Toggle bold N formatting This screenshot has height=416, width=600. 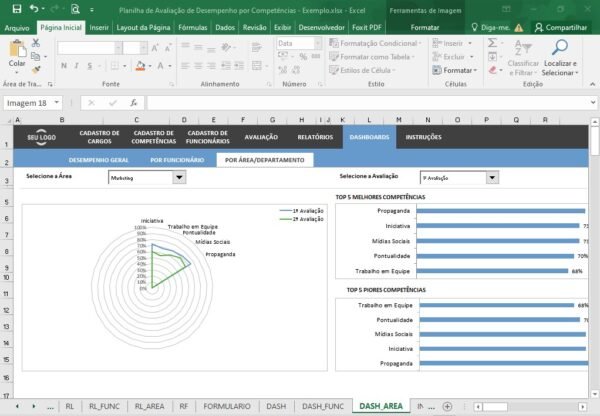[64, 66]
